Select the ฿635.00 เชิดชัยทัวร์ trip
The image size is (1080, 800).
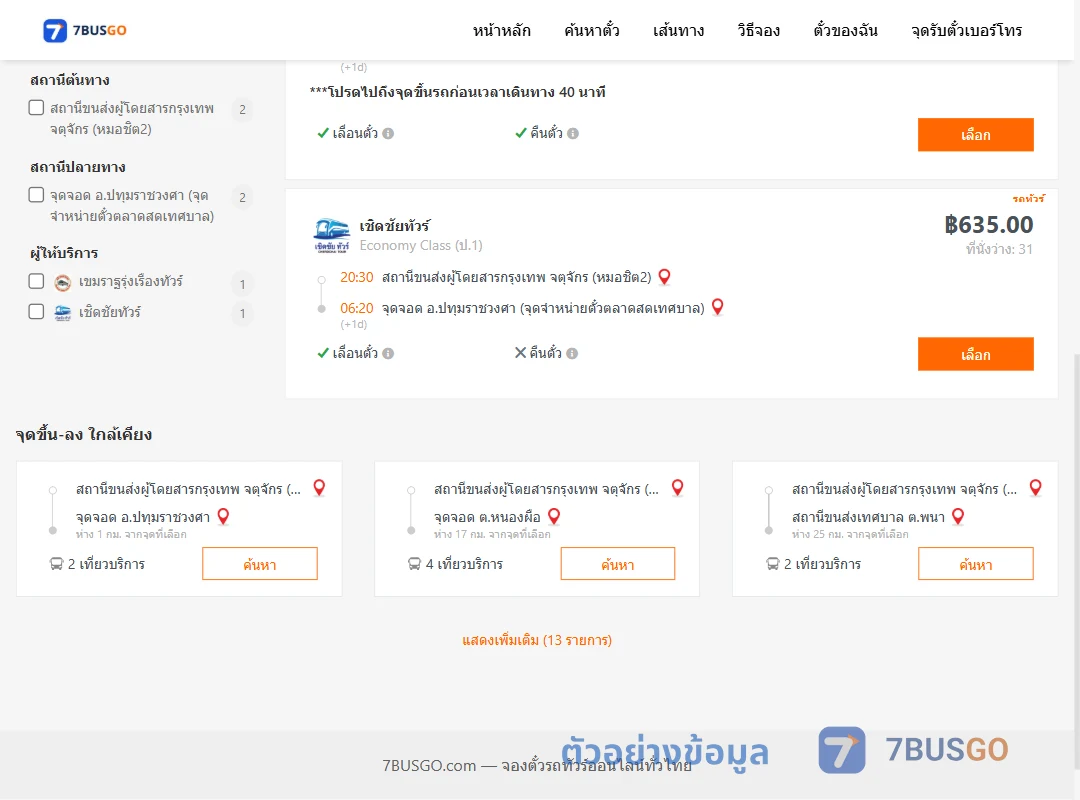975,354
